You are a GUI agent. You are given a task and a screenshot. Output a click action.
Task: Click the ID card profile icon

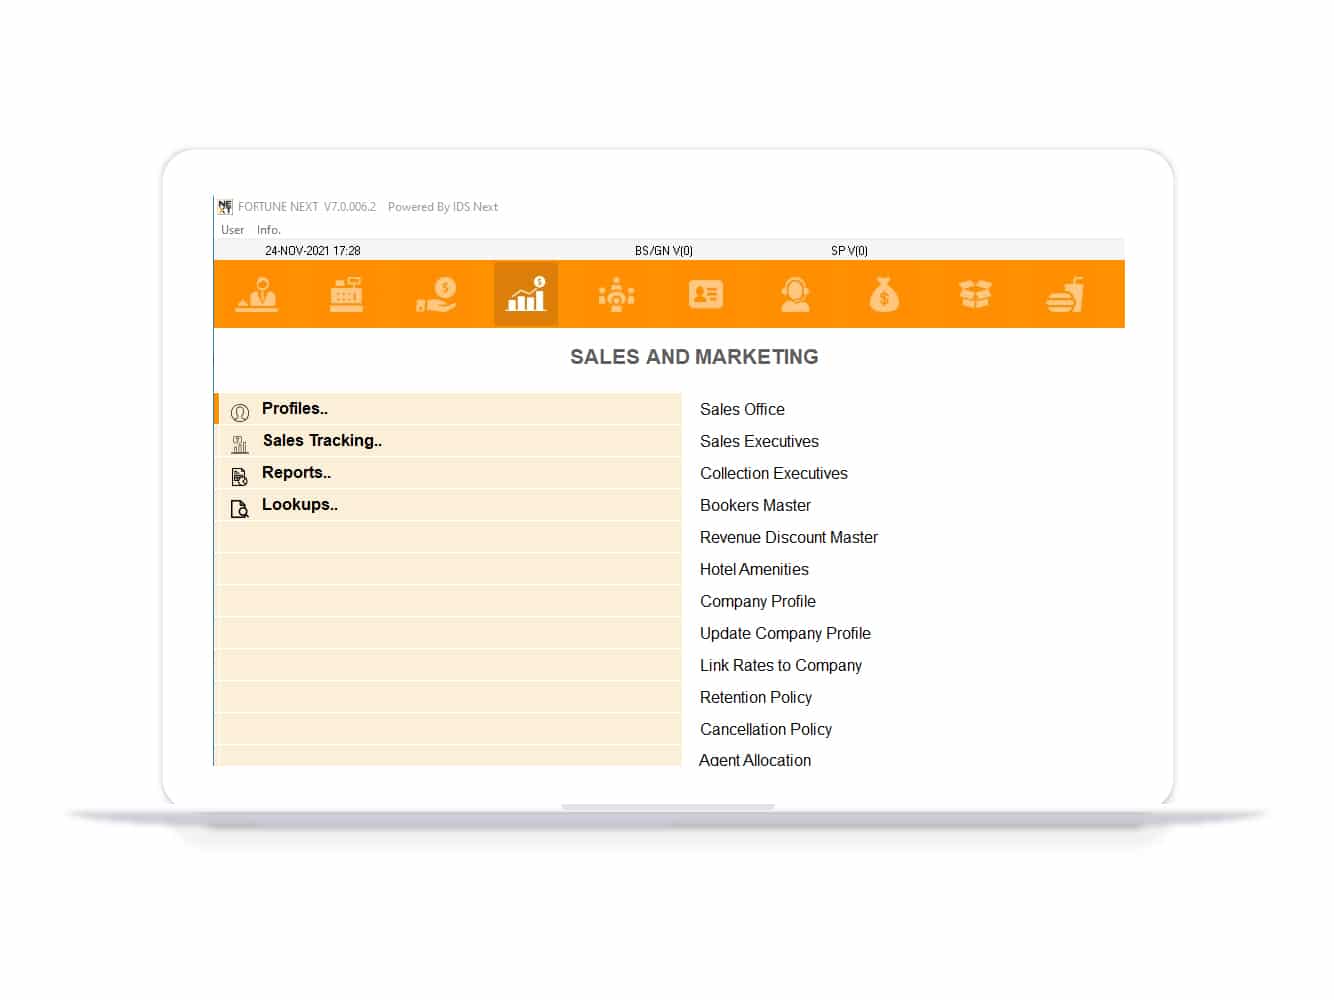coord(706,295)
